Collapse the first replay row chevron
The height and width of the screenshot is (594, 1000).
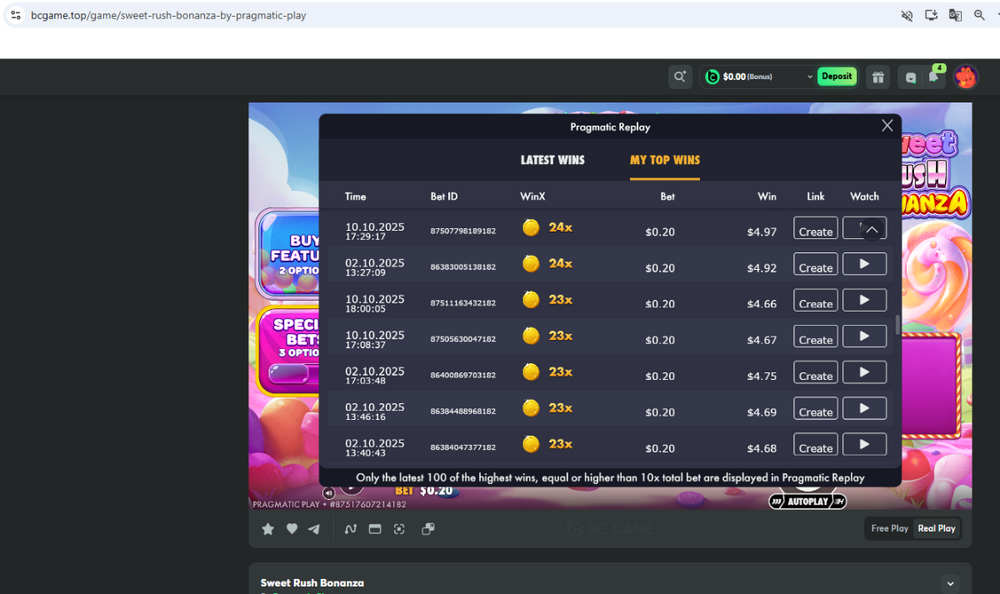tap(864, 228)
